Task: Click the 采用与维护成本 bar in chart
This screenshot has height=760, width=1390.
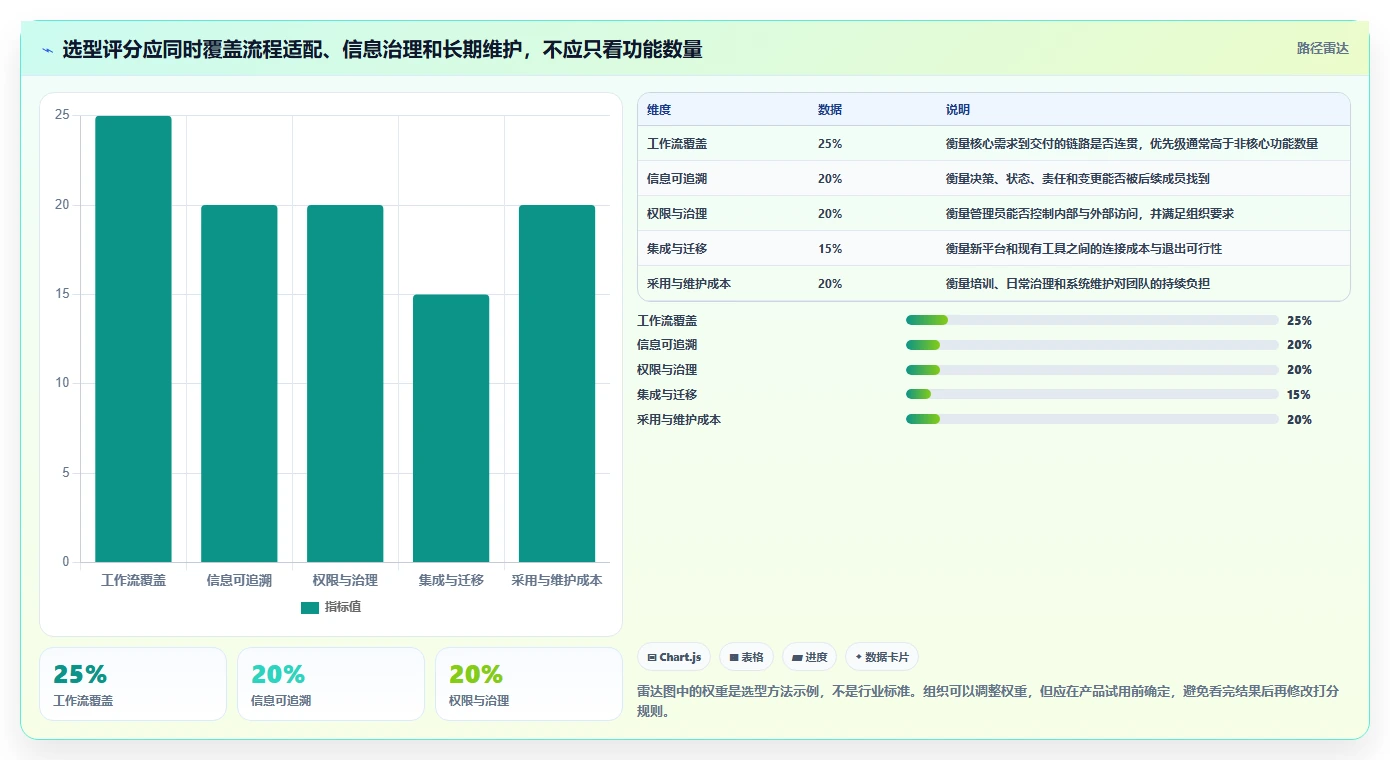Action: (557, 384)
